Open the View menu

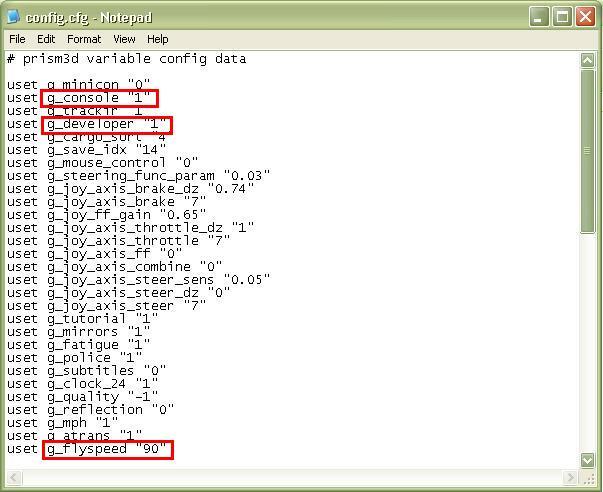(124, 39)
